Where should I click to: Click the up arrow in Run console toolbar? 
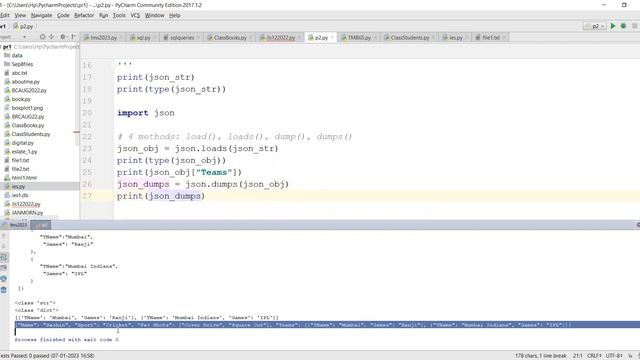(x=4, y=237)
